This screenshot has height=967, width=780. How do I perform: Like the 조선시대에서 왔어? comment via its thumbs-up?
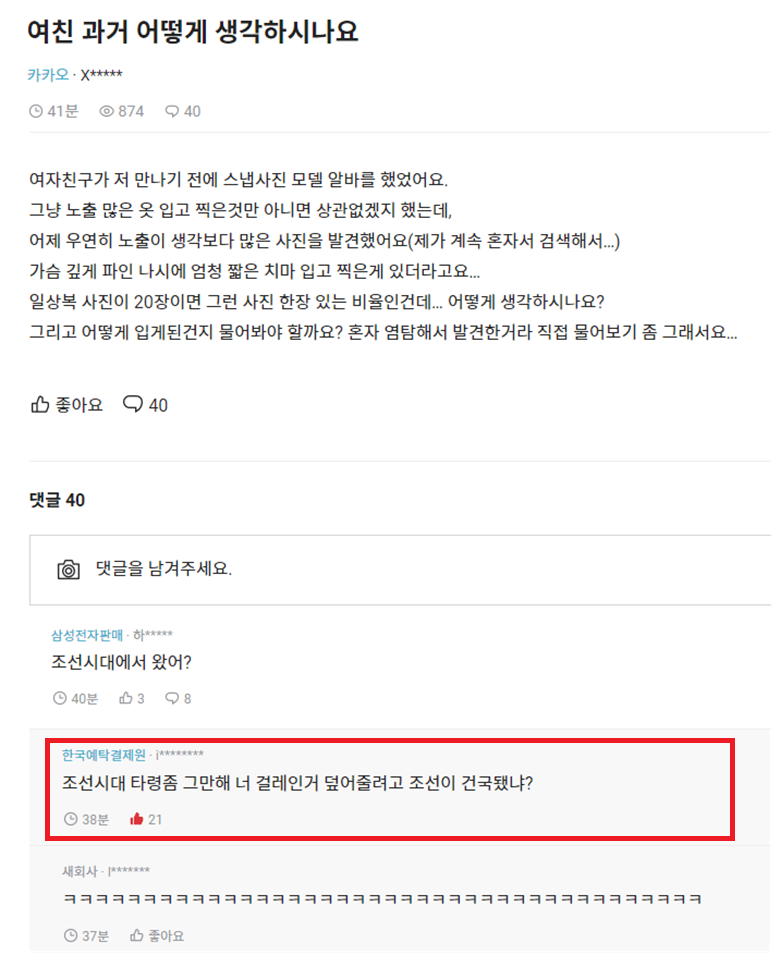click(x=126, y=698)
